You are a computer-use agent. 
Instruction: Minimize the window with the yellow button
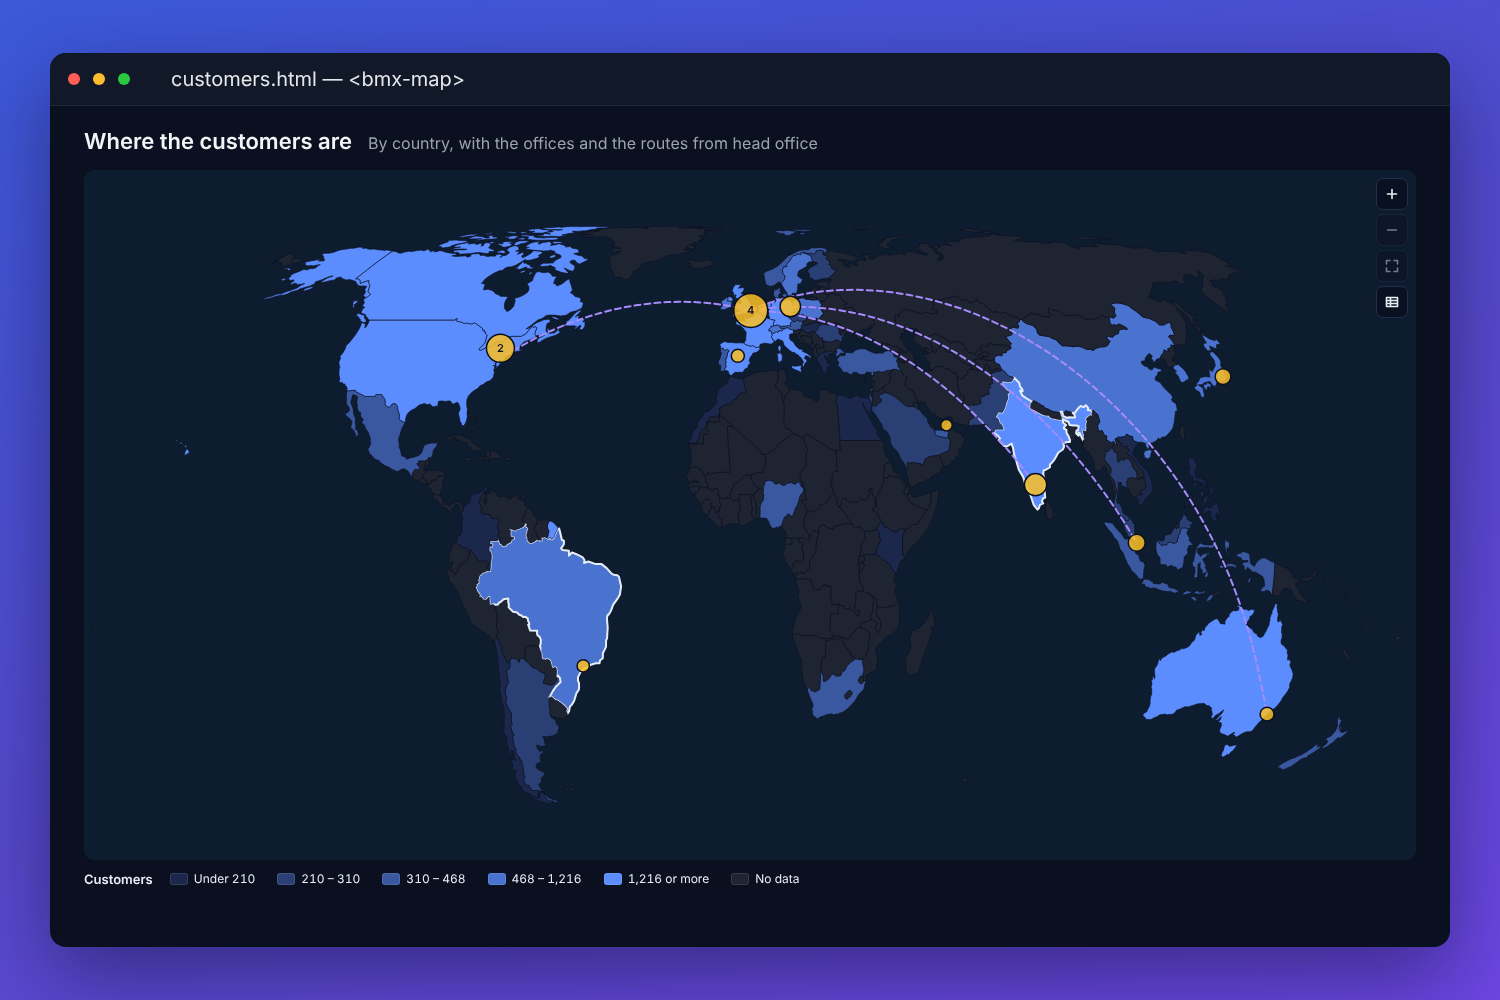tap(99, 79)
